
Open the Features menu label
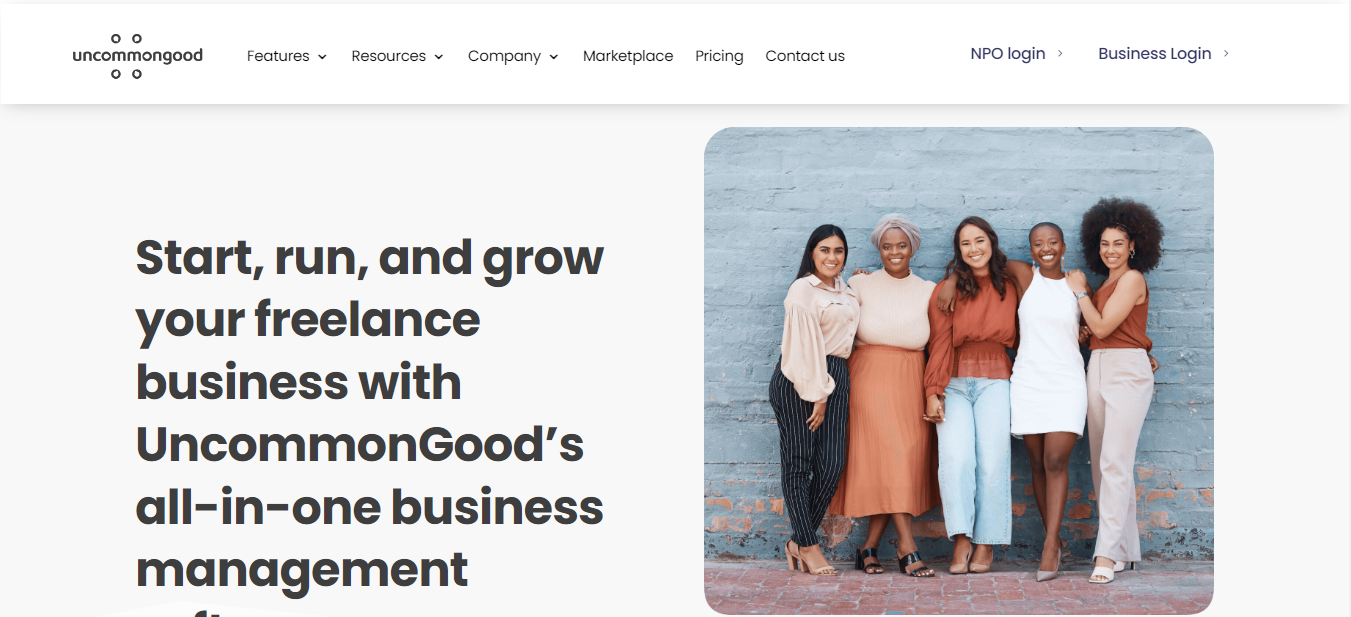278,56
